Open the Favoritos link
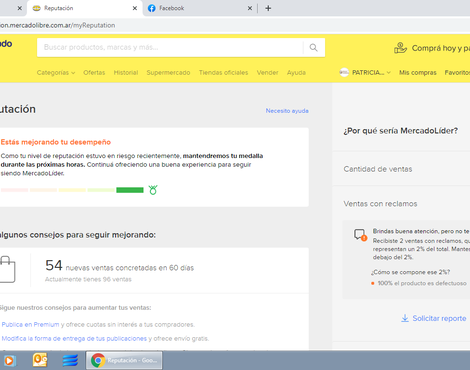470x370 pixels. (457, 72)
